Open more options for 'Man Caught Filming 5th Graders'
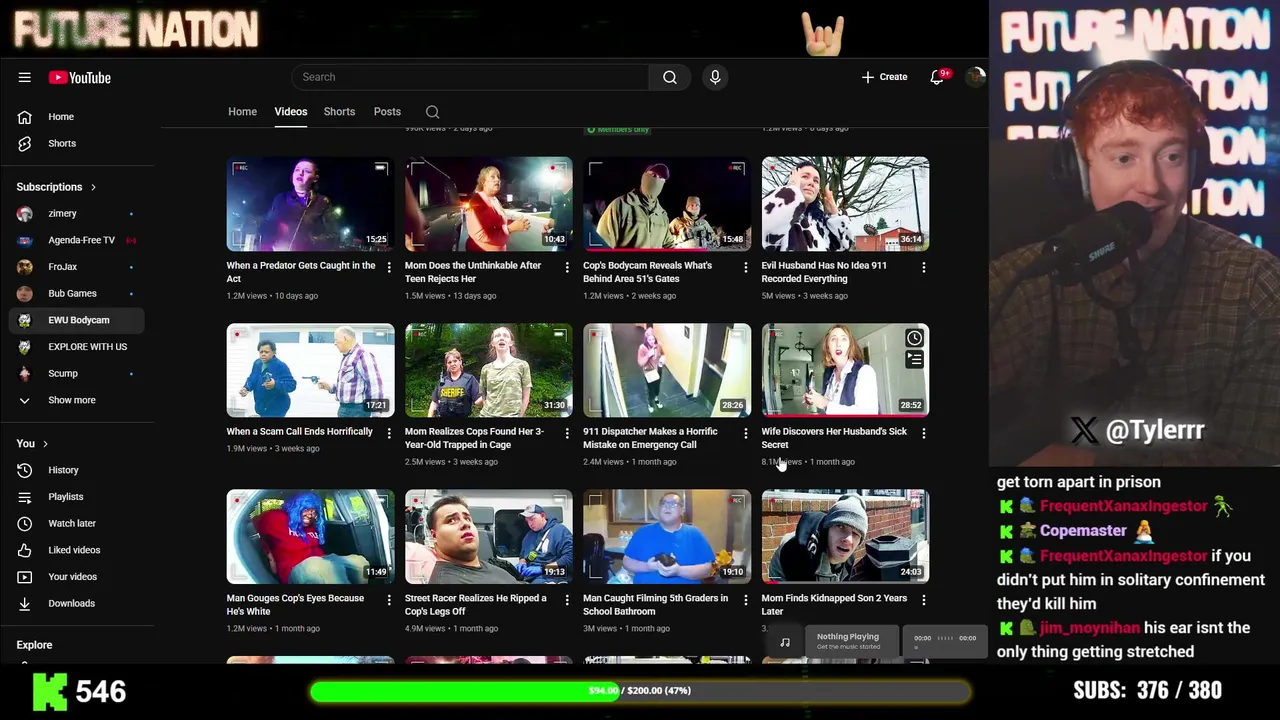Screen dimensions: 1280x720 click(745, 600)
